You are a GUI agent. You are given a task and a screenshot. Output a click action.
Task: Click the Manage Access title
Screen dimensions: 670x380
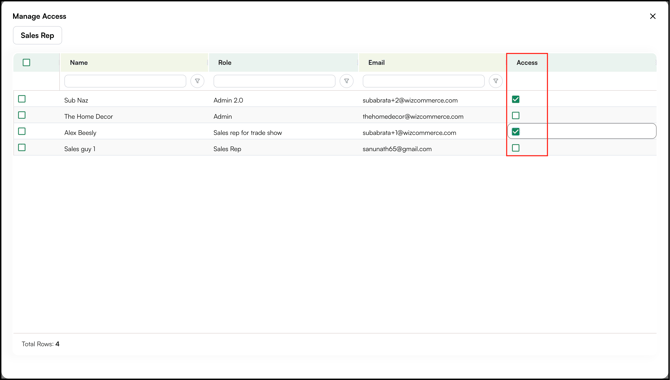pyautogui.click(x=39, y=16)
